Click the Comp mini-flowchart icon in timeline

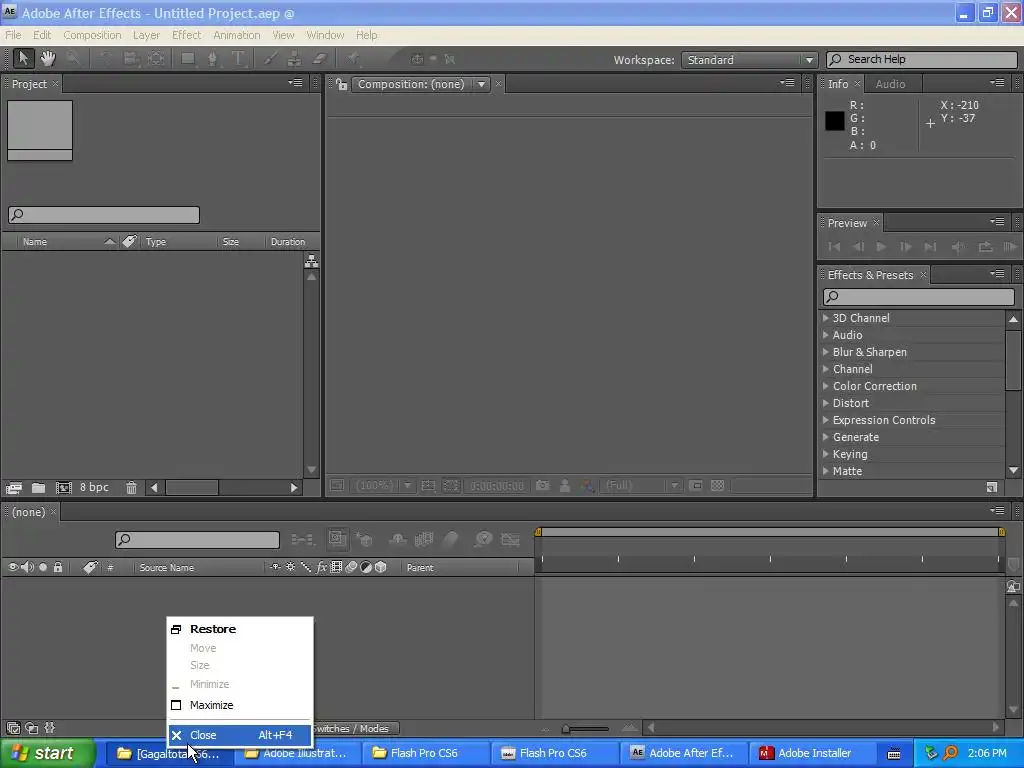click(302, 539)
